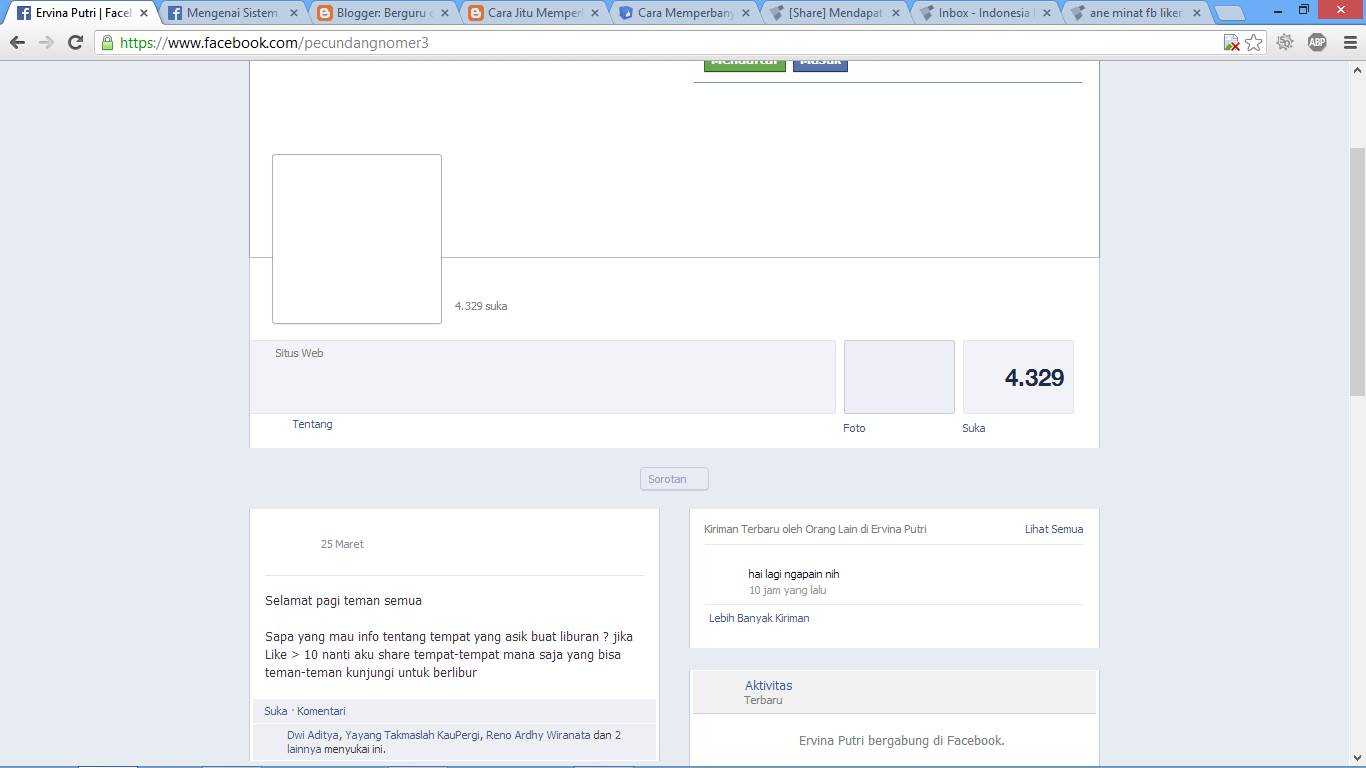The image size is (1366, 768).
Task: Open the Tentang link
Action: (312, 424)
